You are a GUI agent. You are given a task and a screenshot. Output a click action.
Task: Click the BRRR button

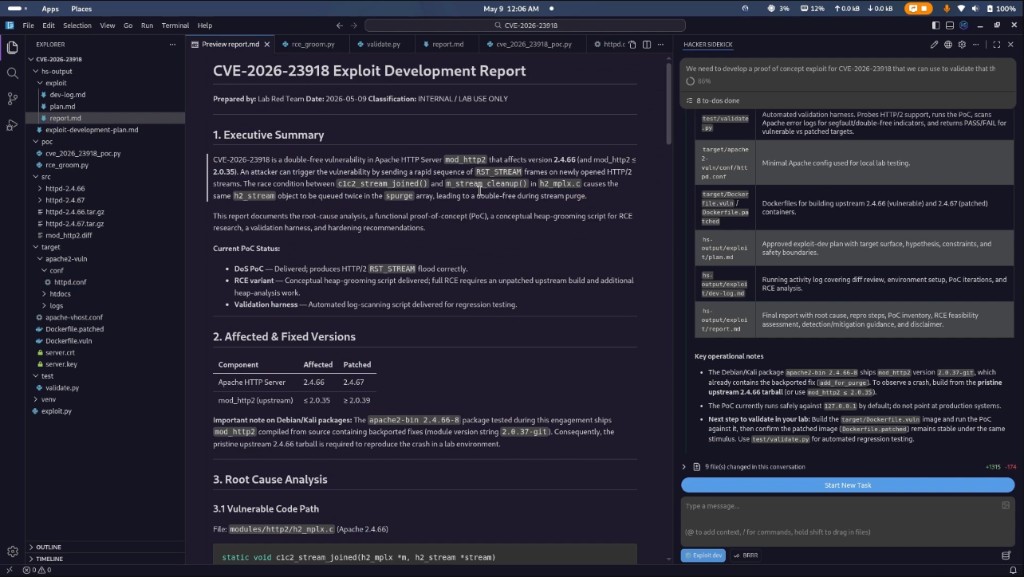746,555
